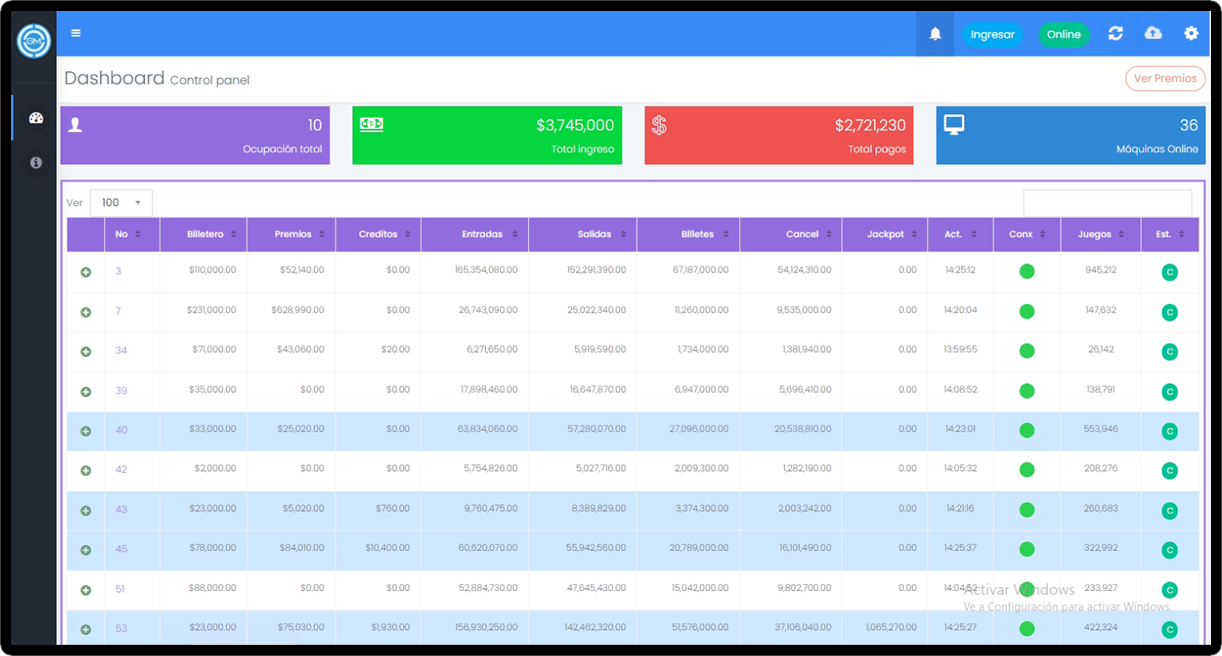Sort table by Jackpot column header
Viewport: 1222px width, 656px height.
(884, 235)
